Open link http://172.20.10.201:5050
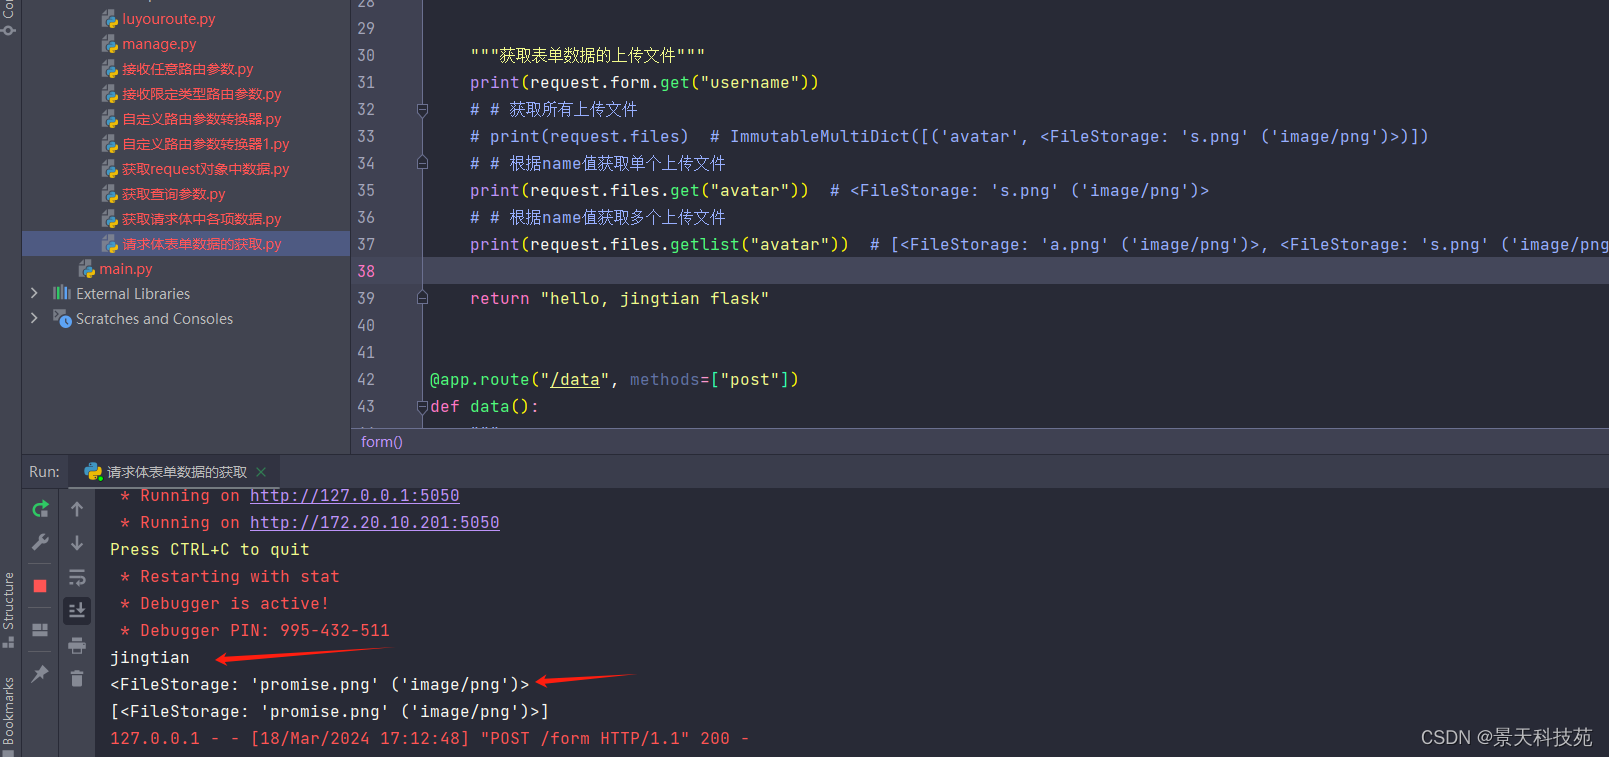Viewport: 1609px width, 757px height. click(x=375, y=523)
